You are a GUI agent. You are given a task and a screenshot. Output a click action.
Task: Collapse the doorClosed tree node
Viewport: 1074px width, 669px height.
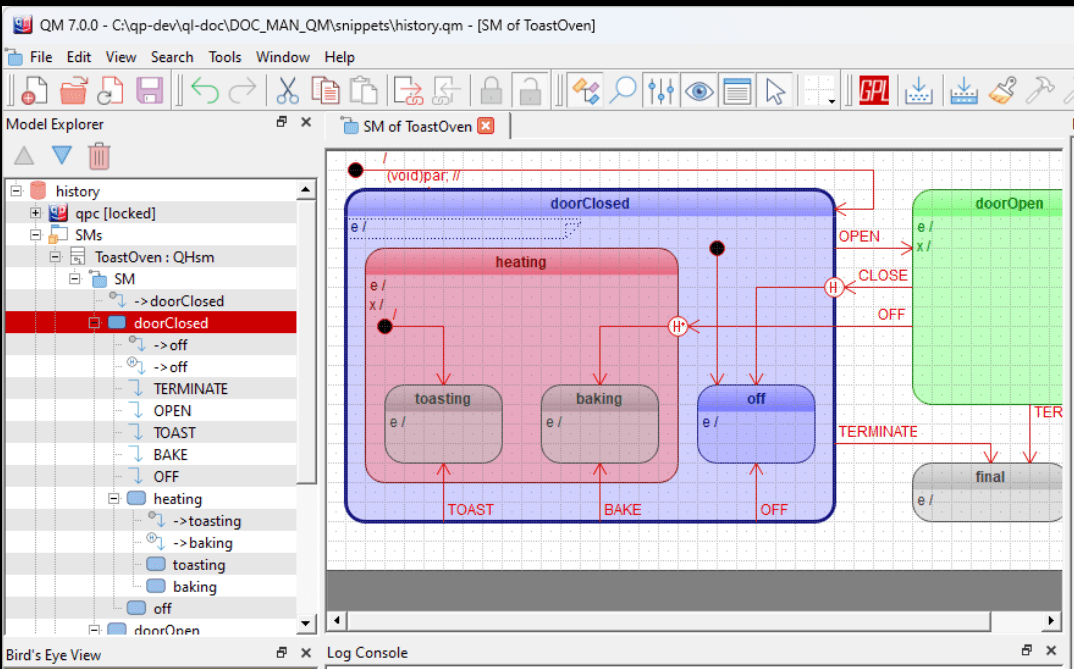click(x=95, y=323)
